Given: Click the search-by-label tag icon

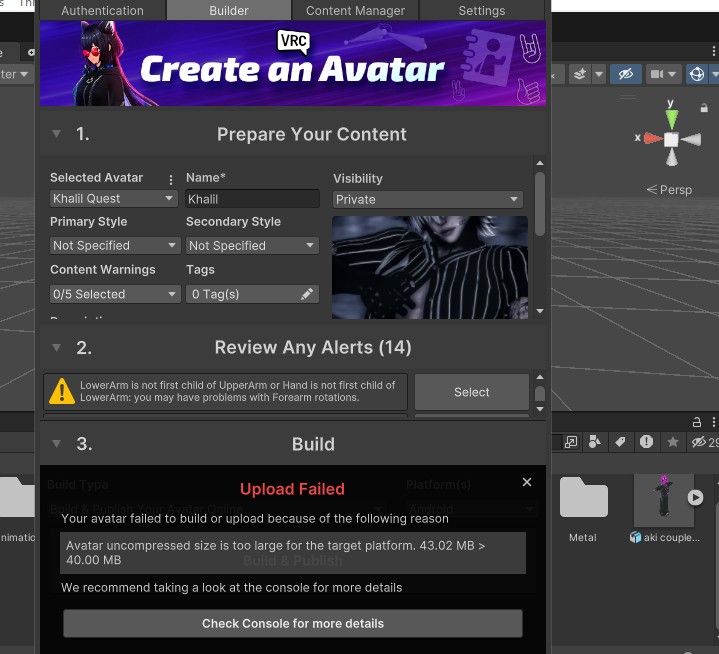Looking at the screenshot, I should click(620, 442).
